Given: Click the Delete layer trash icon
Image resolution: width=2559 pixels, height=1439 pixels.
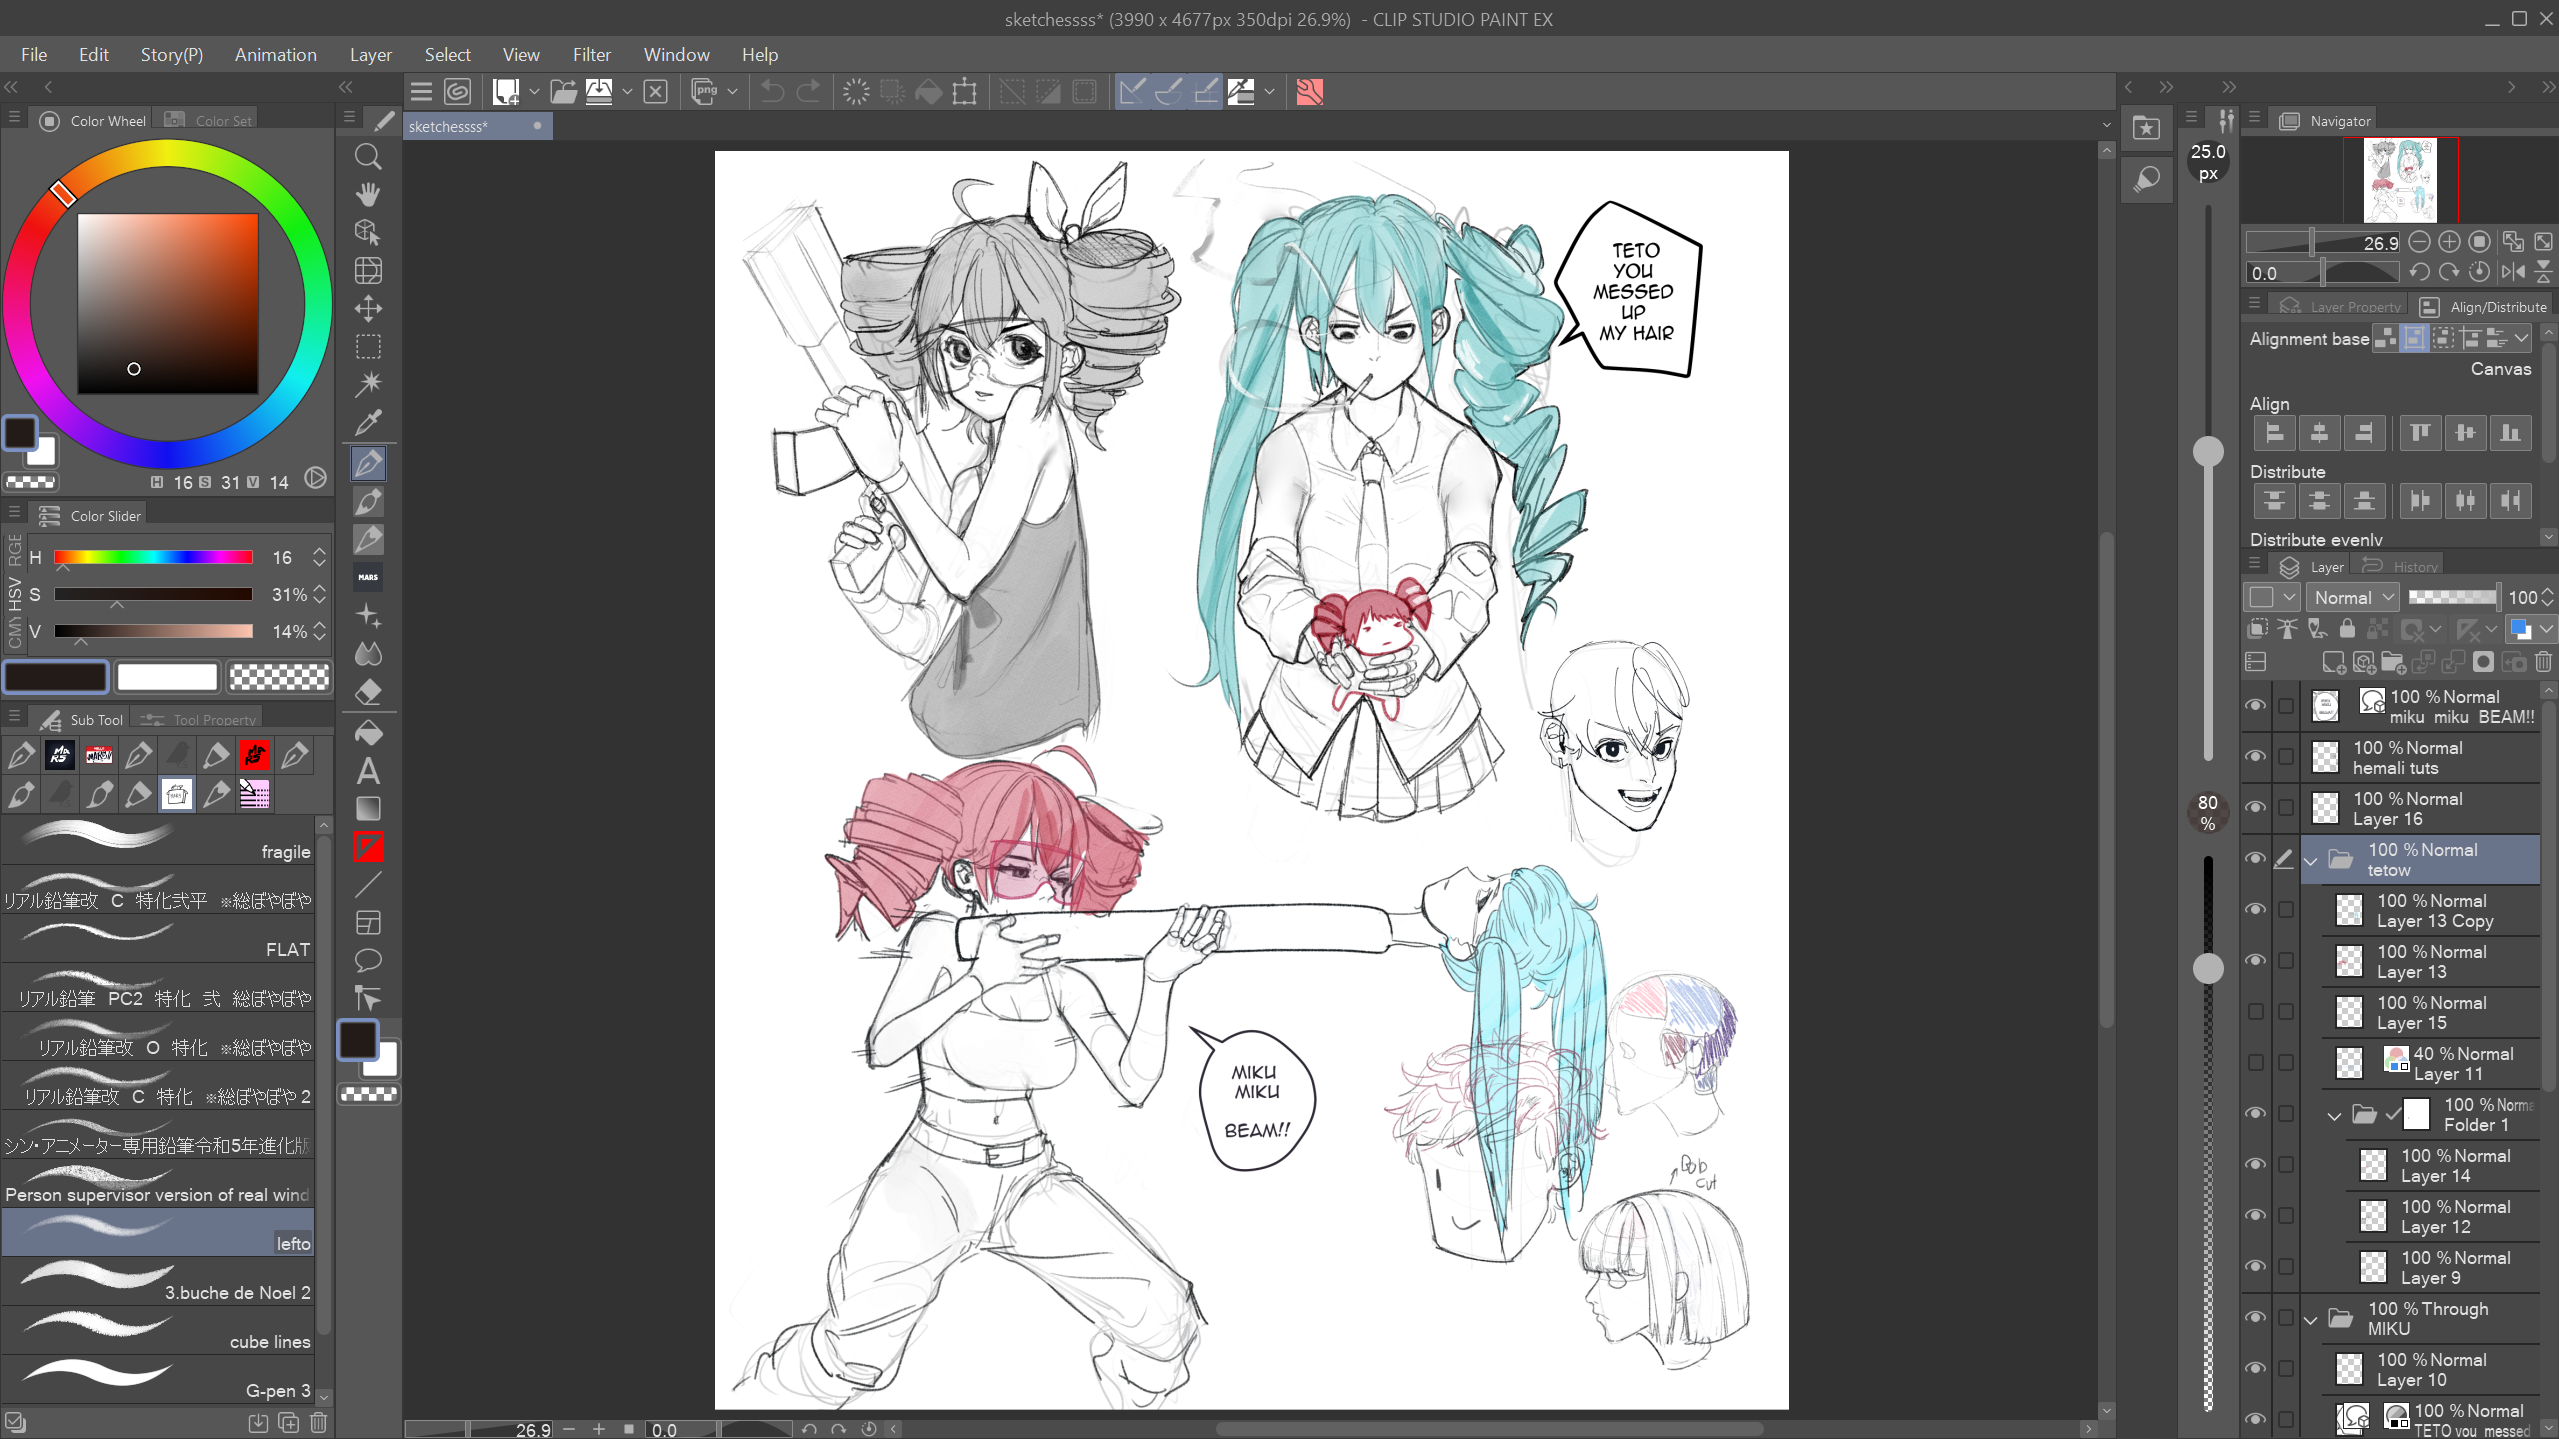Looking at the screenshot, I should point(2543,662).
